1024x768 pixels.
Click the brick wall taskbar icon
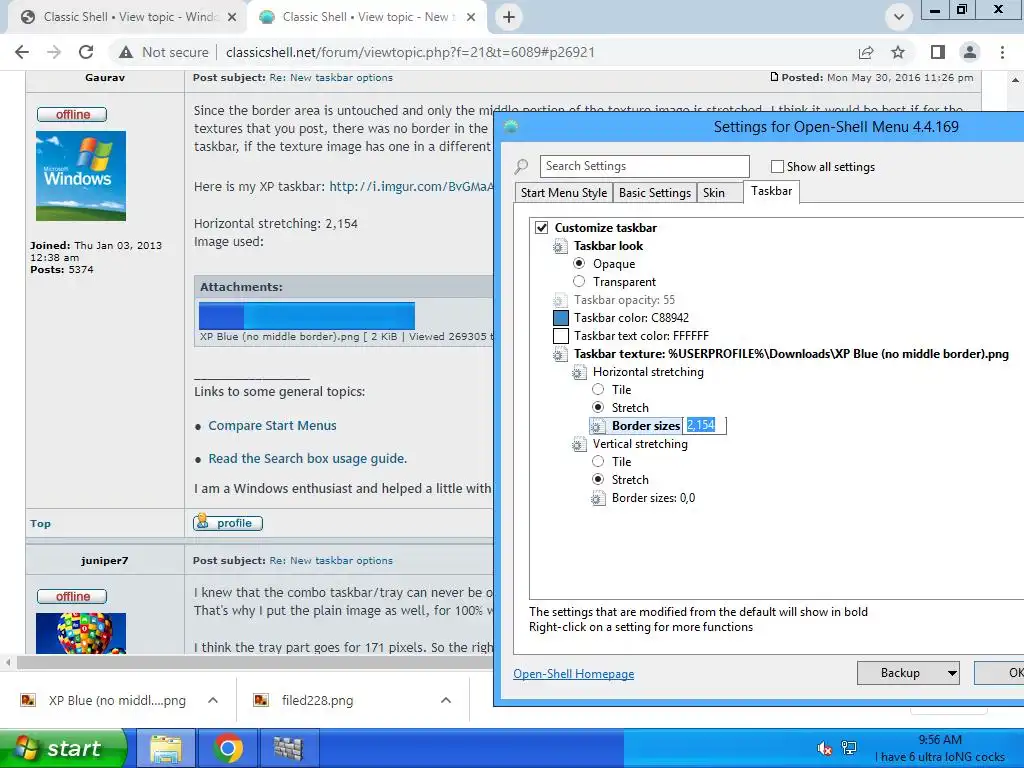288,748
